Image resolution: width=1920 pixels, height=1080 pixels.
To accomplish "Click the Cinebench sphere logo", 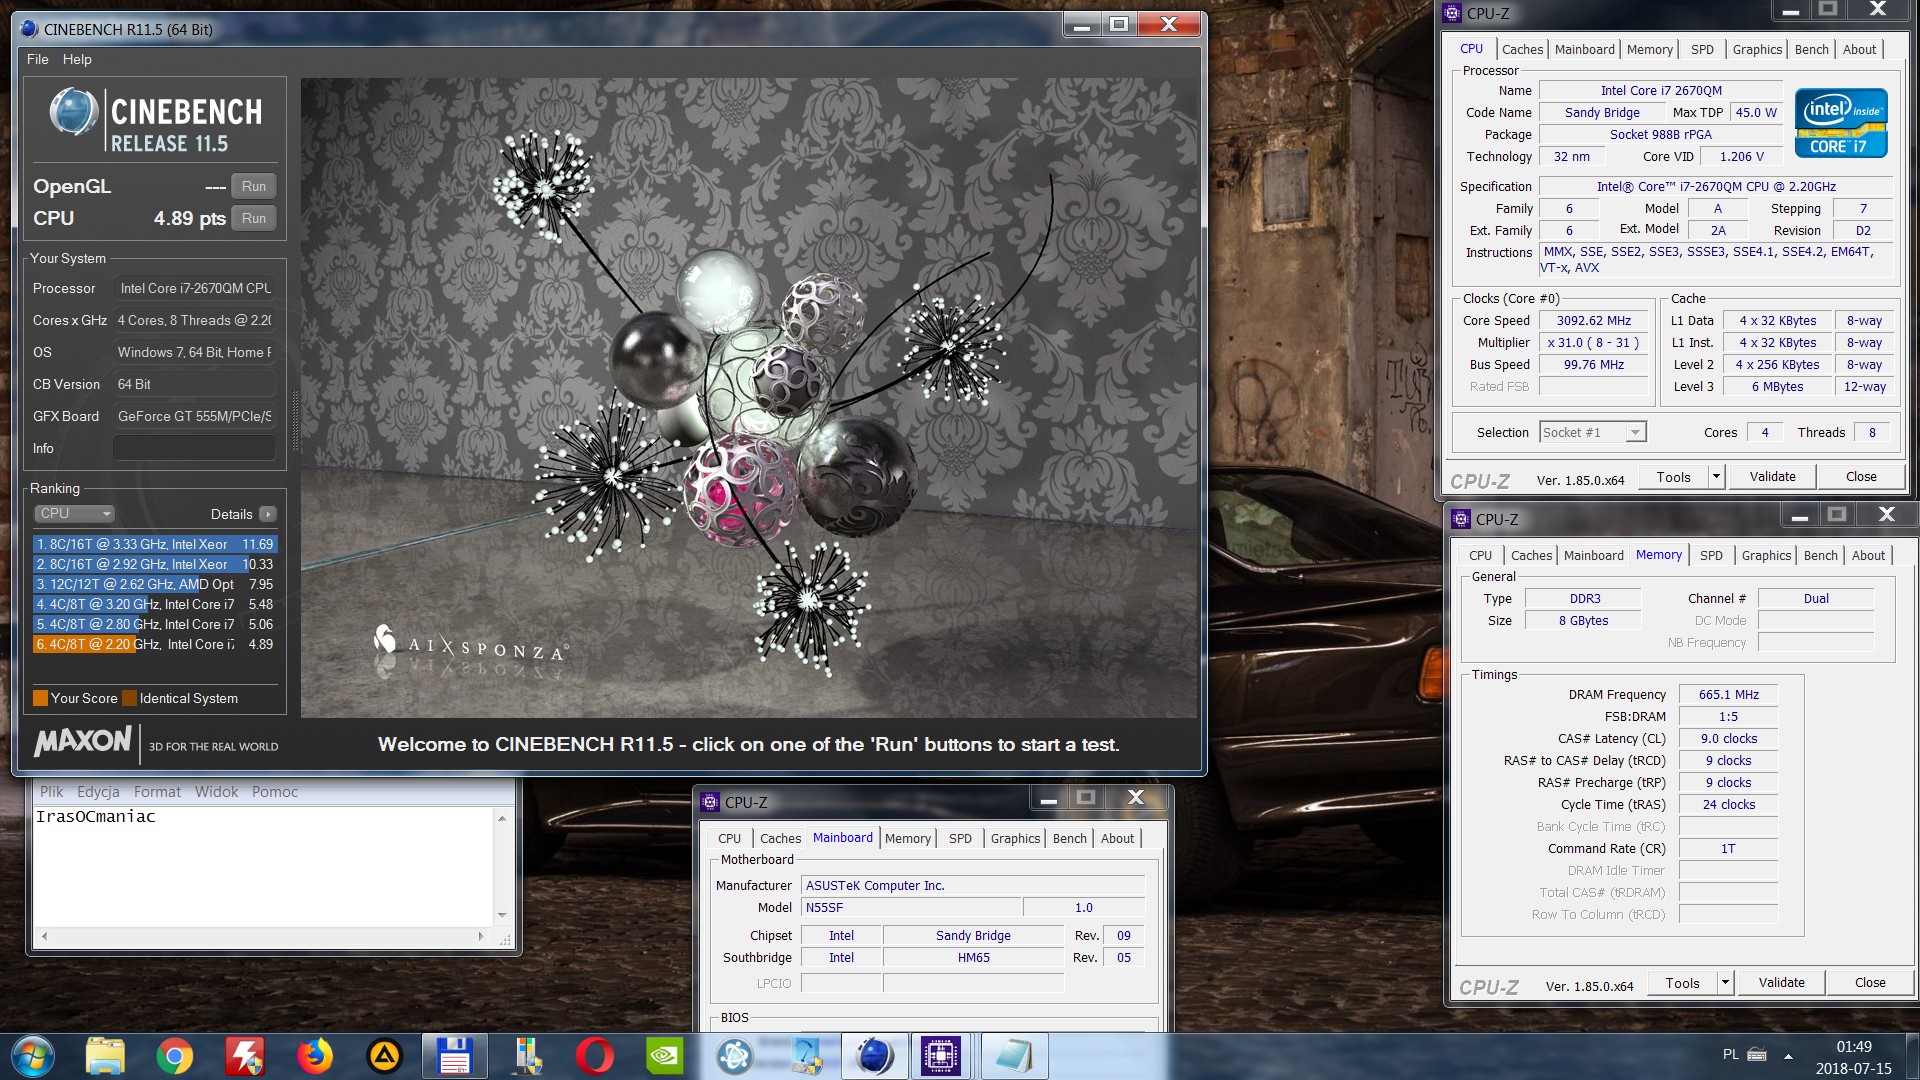I will point(73,112).
